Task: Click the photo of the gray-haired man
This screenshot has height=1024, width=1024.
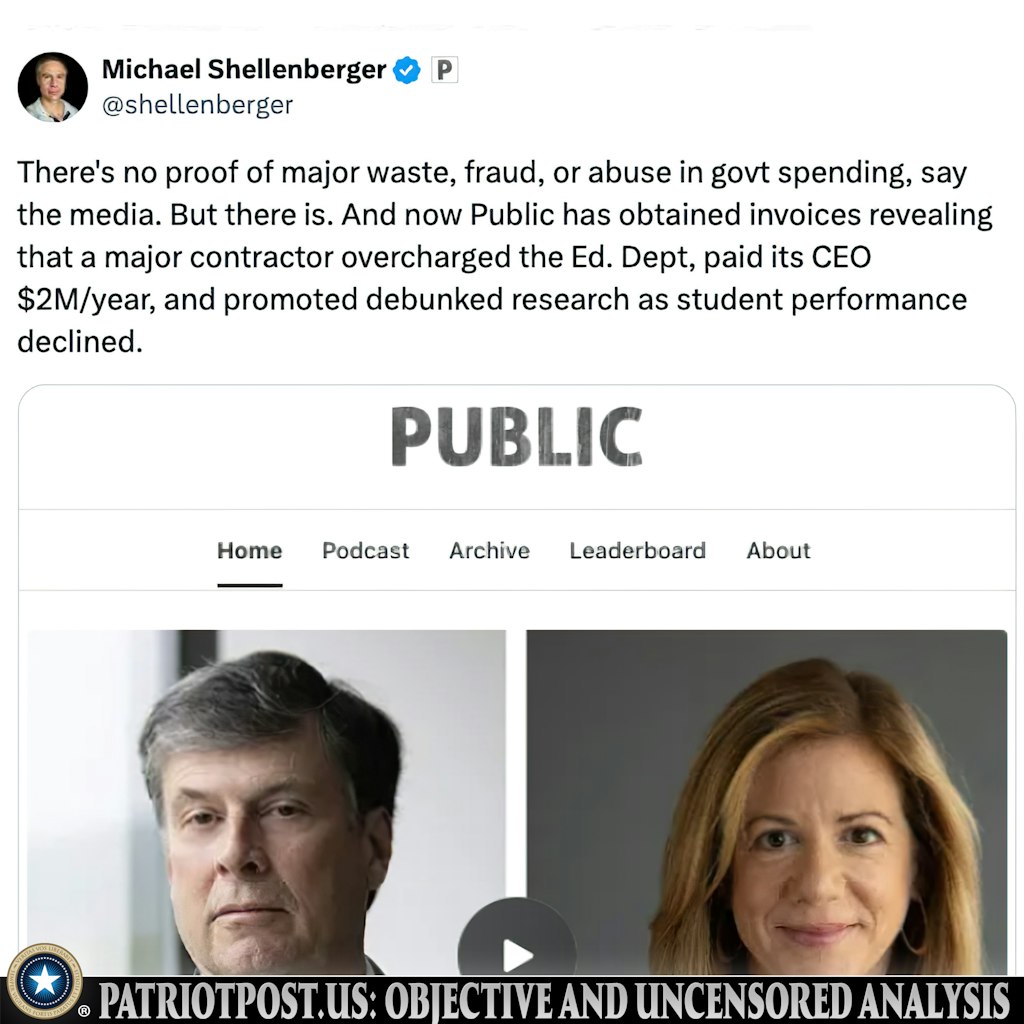Action: (266, 803)
